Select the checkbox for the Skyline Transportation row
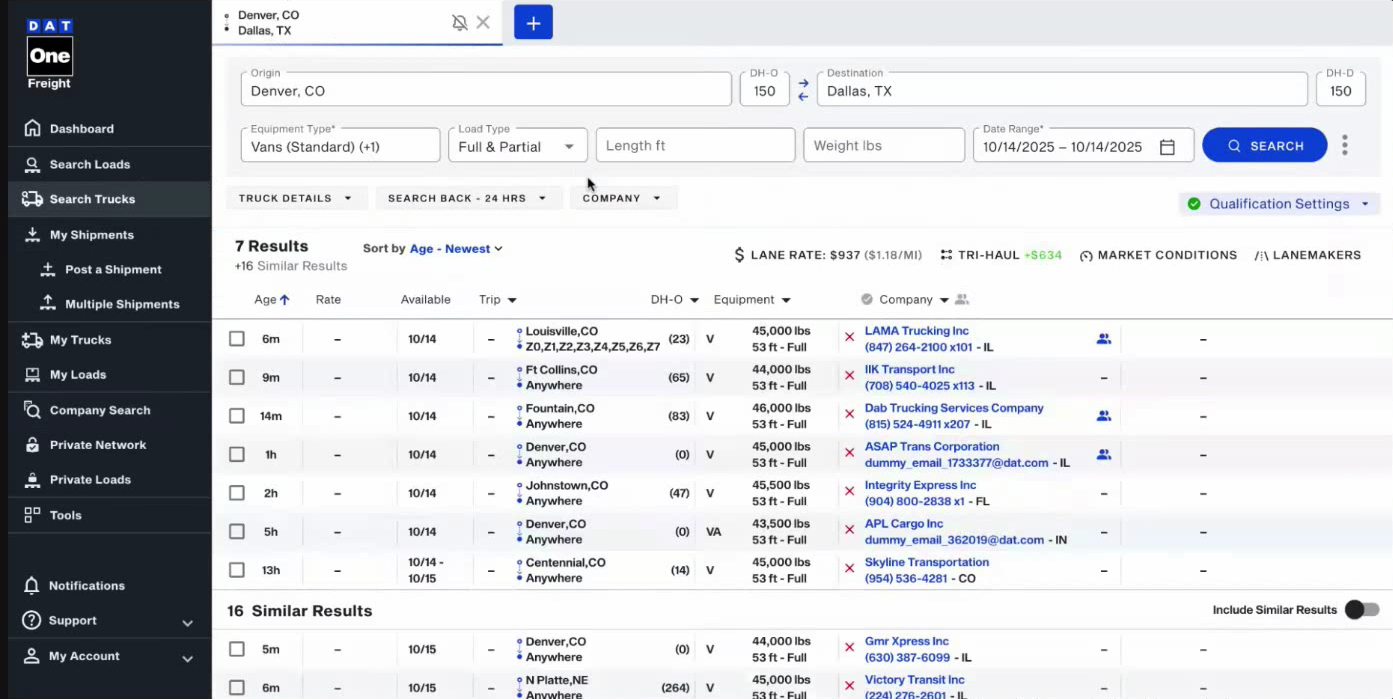 click(x=237, y=570)
